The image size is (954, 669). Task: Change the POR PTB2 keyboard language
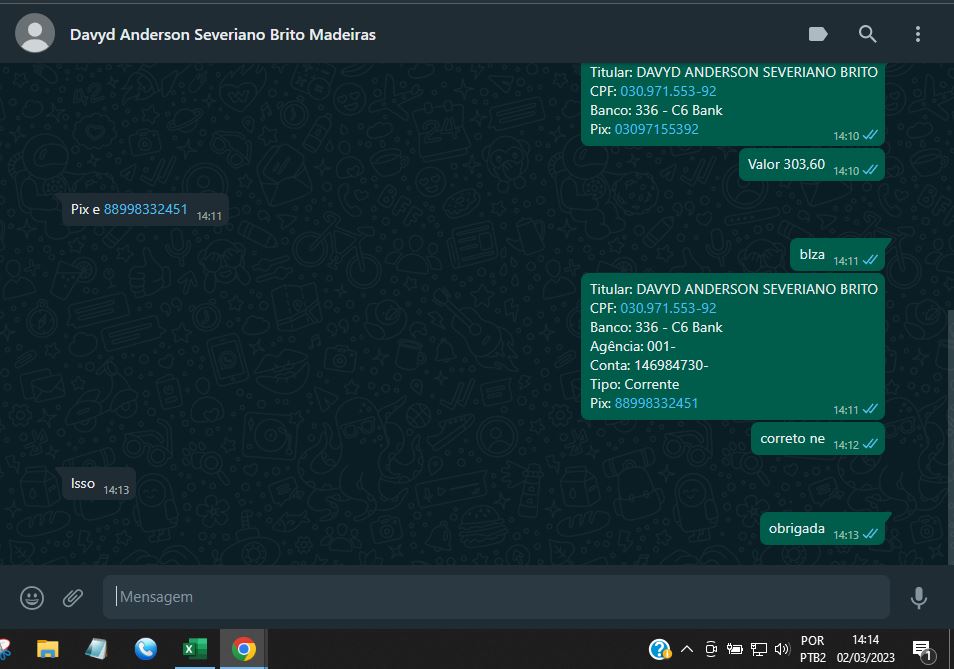click(x=813, y=649)
